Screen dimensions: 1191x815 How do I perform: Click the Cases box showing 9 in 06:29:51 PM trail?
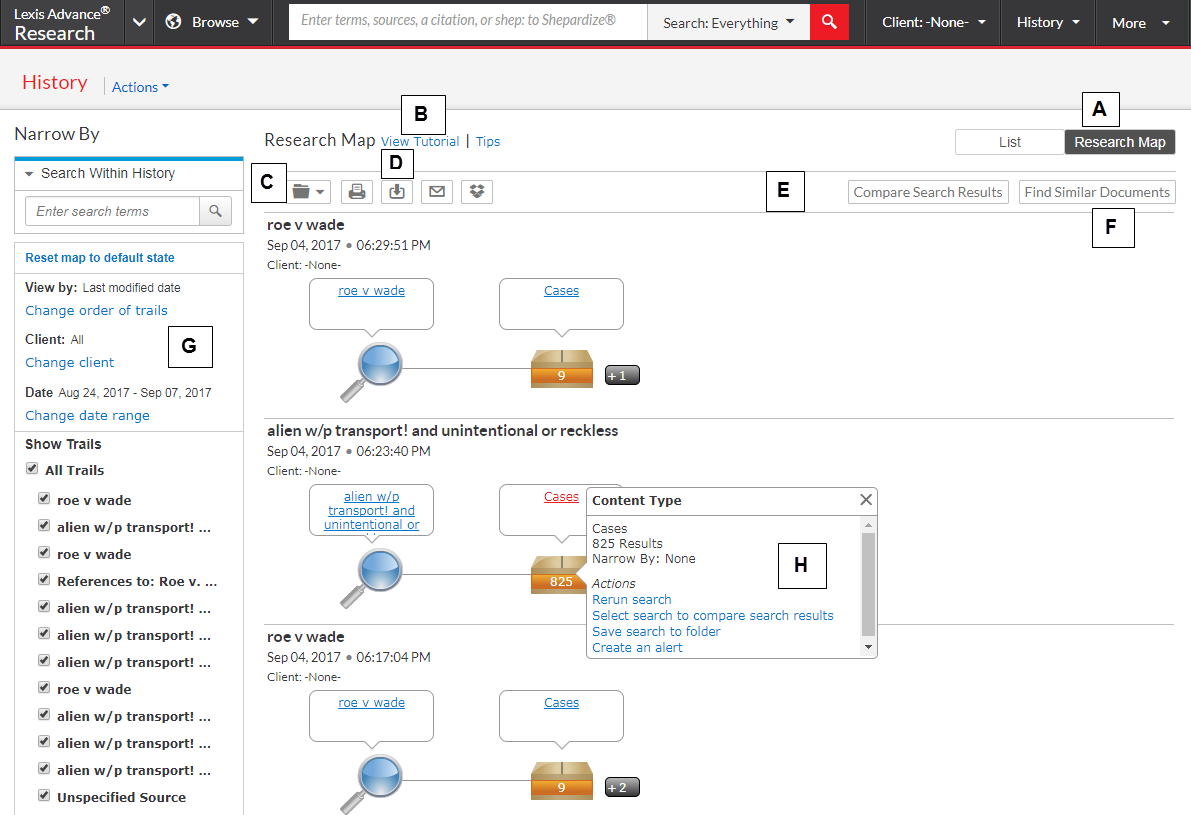point(561,368)
